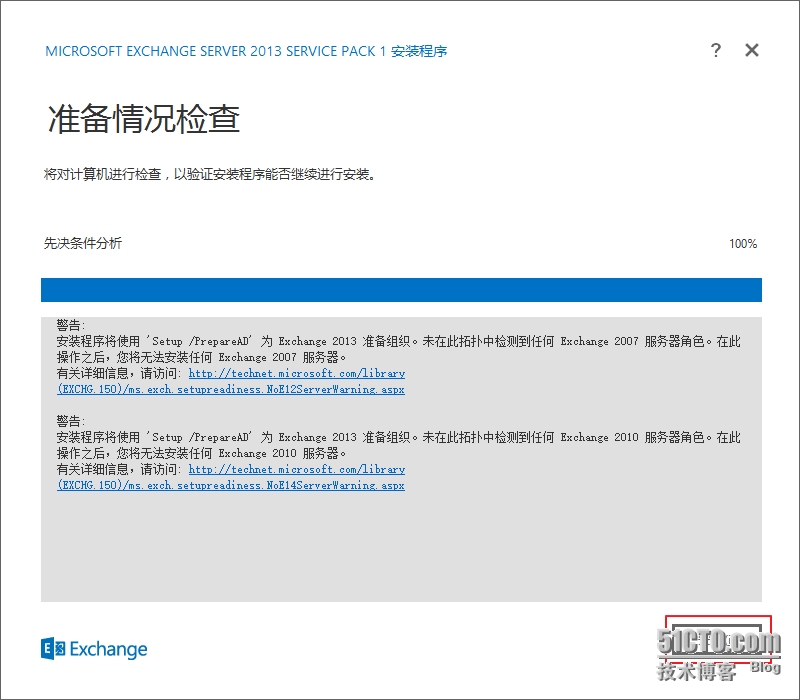The image size is (800, 700).
Task: Click the Exchange logo at bottom left
Action: [x=54, y=649]
